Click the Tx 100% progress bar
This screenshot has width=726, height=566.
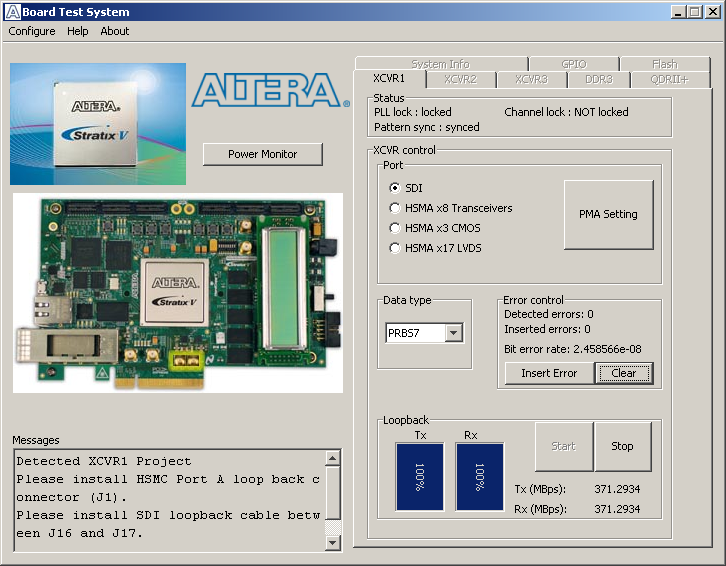point(419,477)
